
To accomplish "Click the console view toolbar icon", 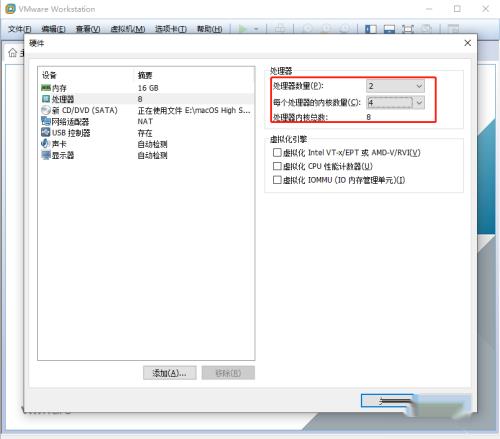I will coord(453,29).
